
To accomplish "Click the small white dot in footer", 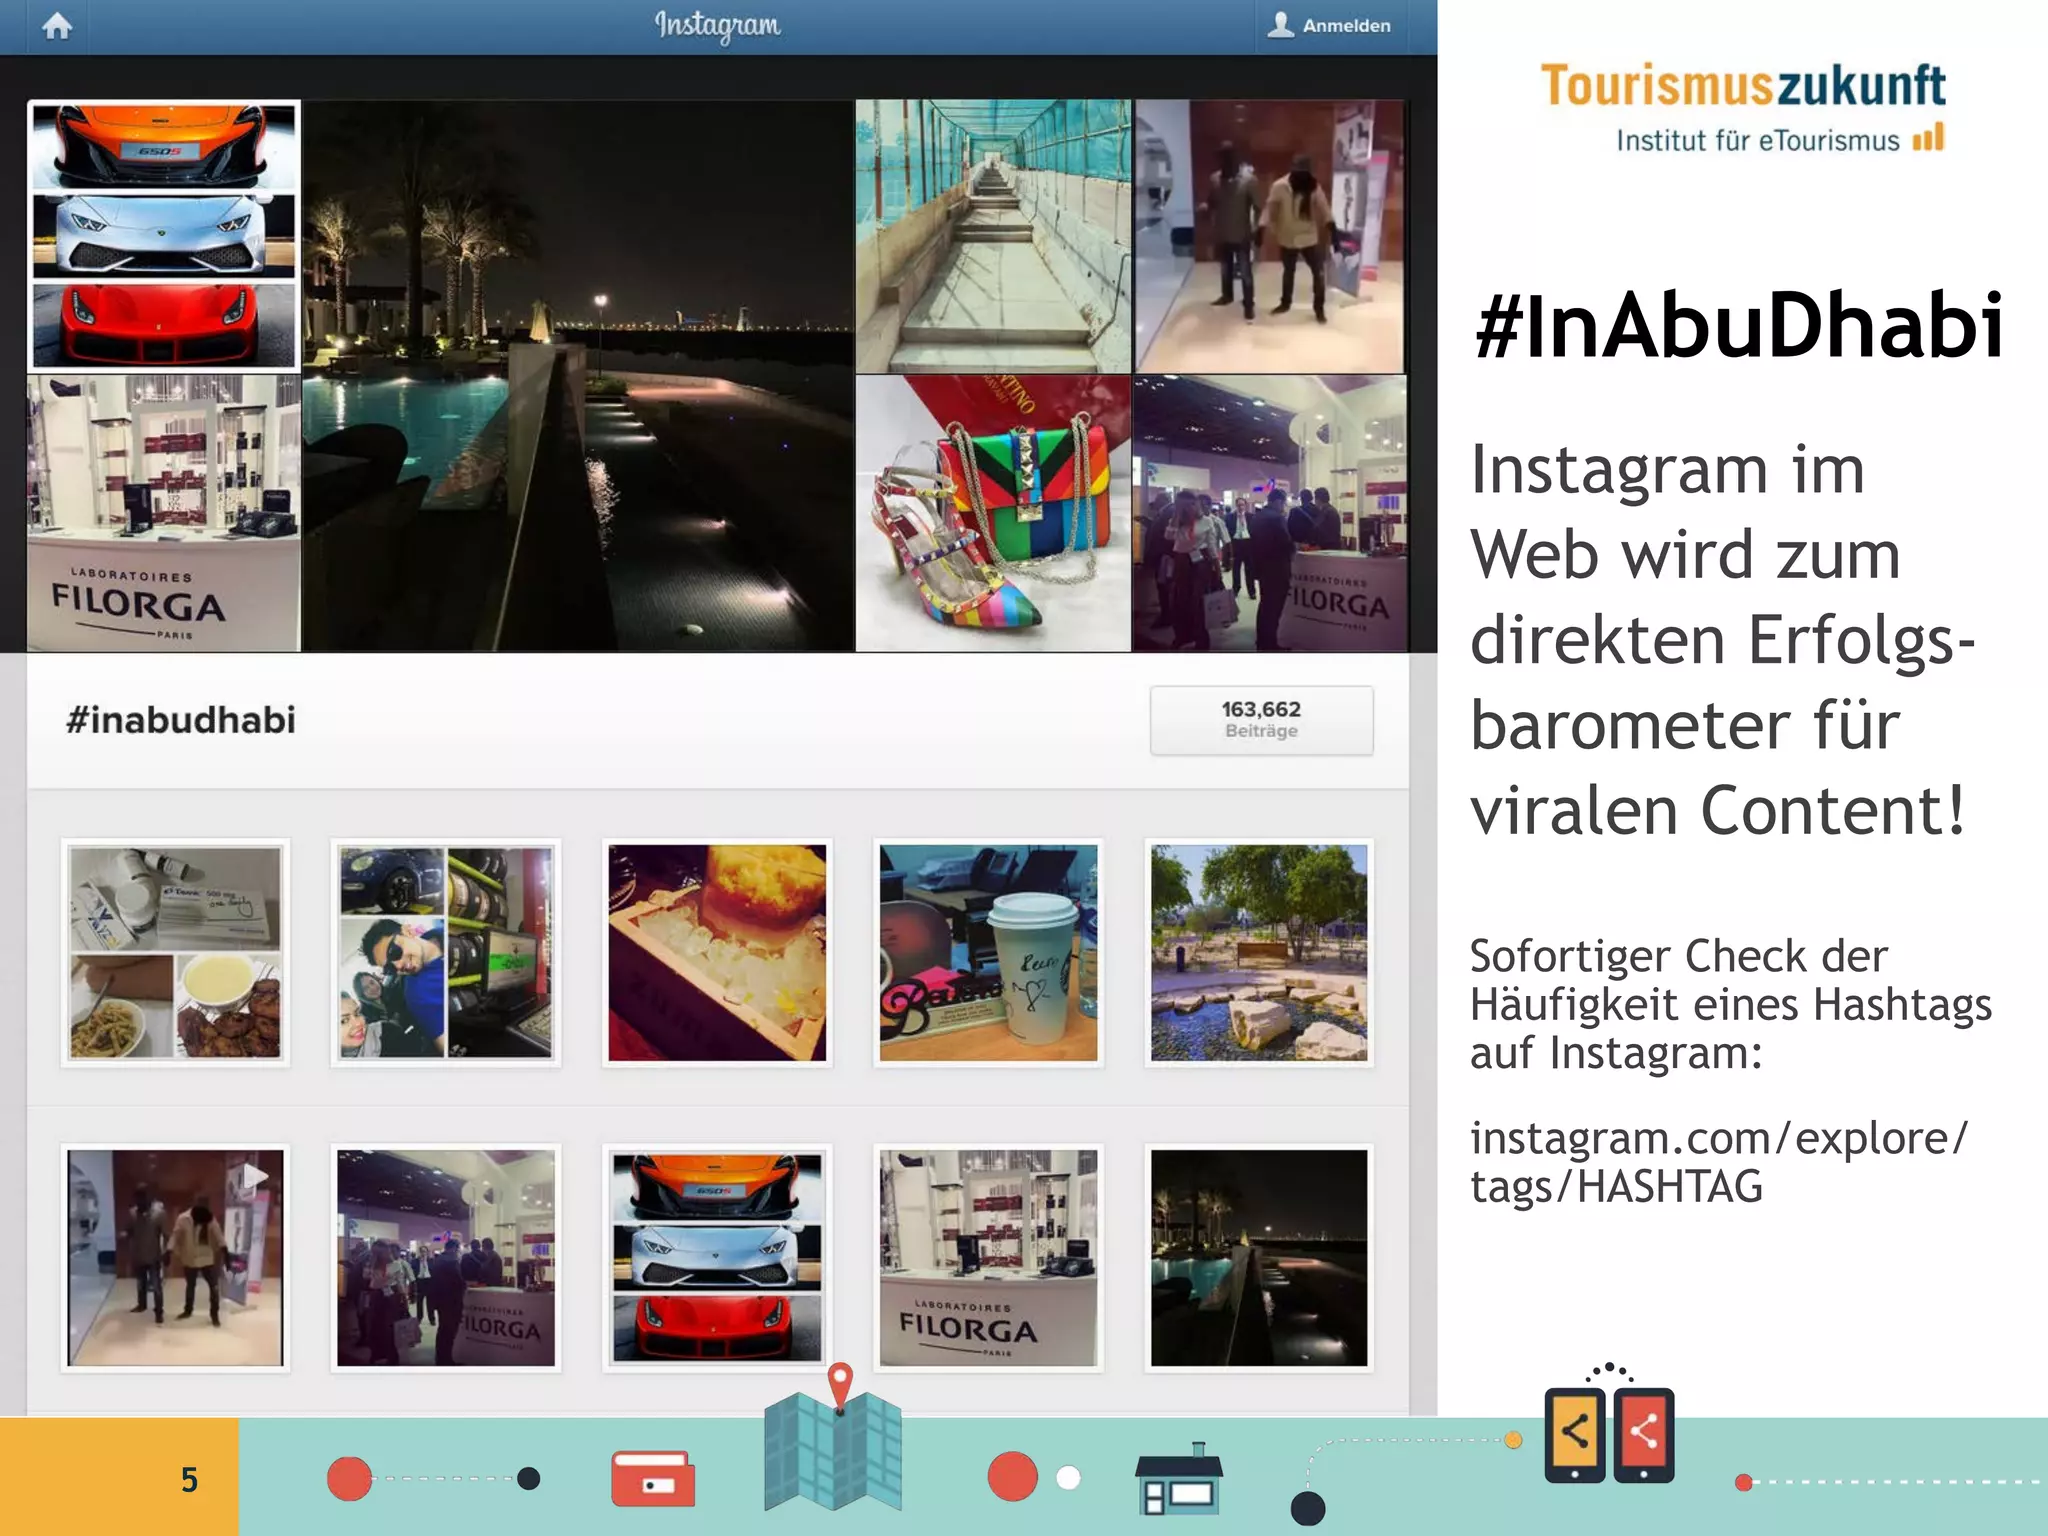I will (1068, 1478).
